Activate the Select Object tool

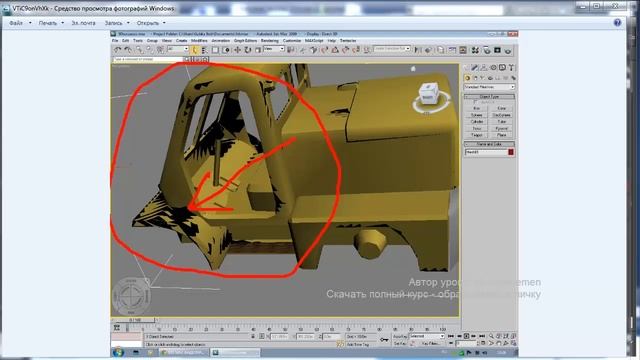[195, 50]
